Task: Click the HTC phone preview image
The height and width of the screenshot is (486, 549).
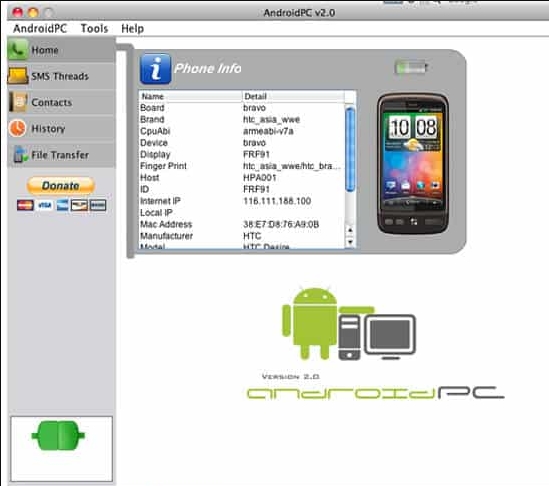Action: click(413, 164)
